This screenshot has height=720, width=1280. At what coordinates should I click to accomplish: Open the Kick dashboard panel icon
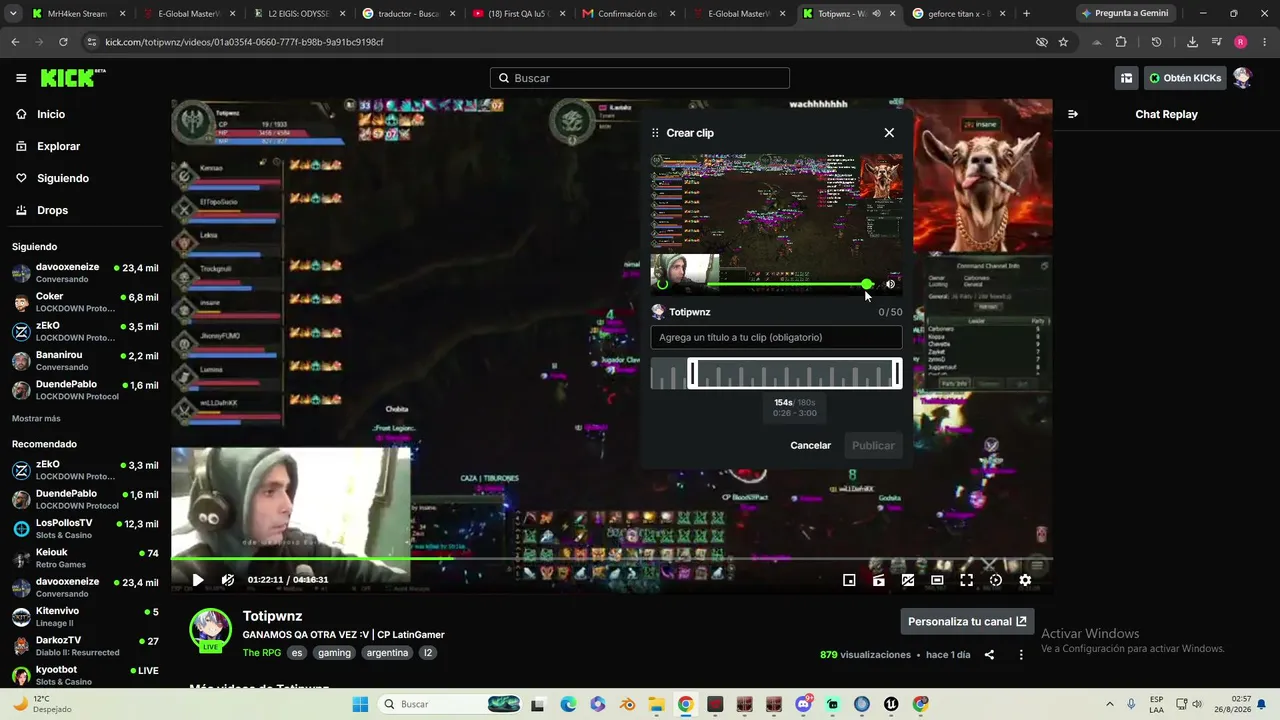[1126, 78]
